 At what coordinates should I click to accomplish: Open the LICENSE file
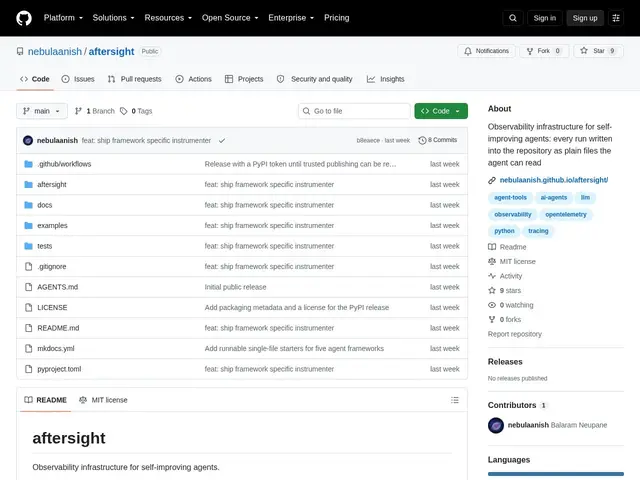[52, 308]
